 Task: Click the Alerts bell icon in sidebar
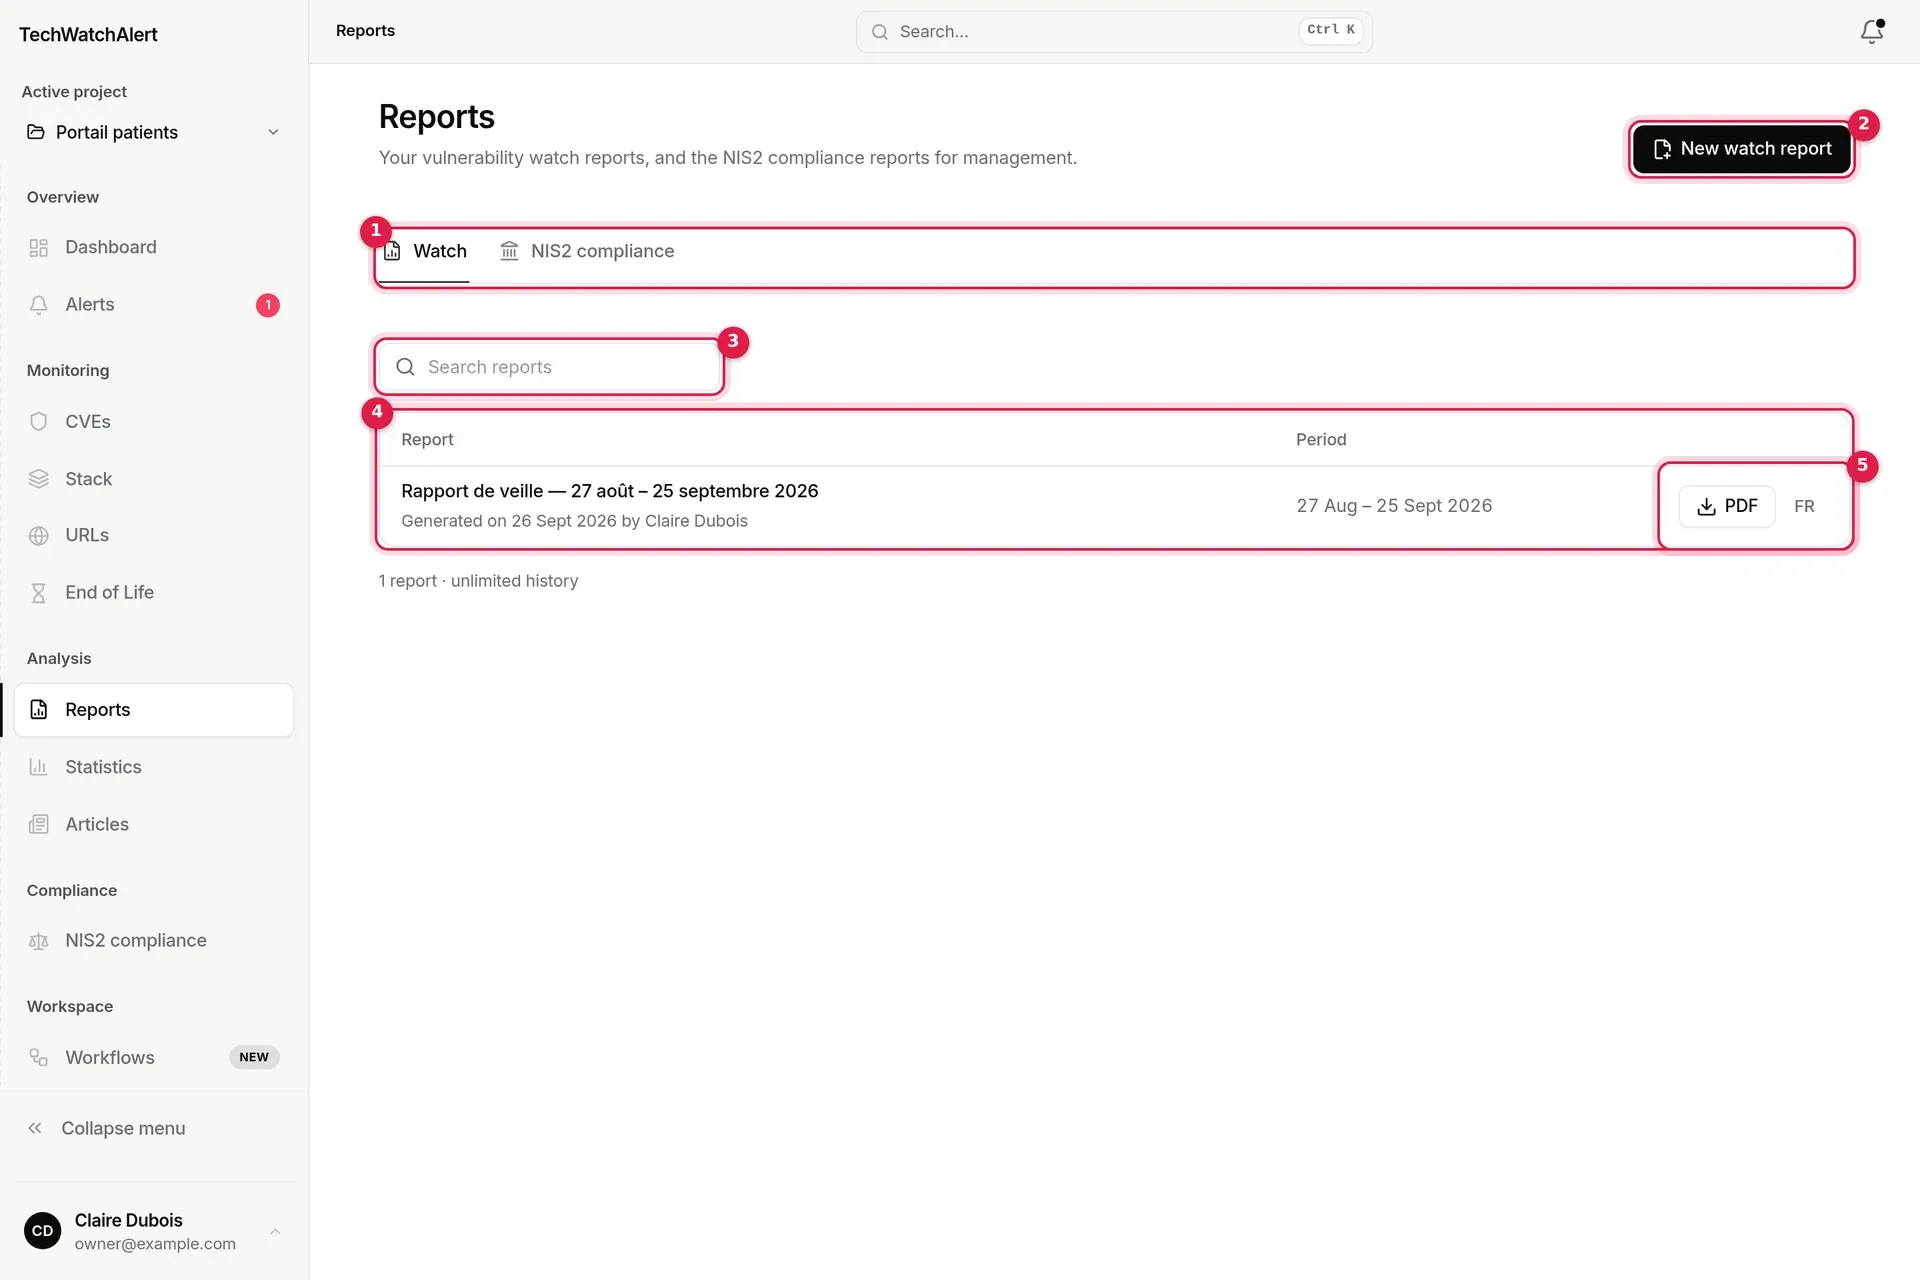coord(39,305)
